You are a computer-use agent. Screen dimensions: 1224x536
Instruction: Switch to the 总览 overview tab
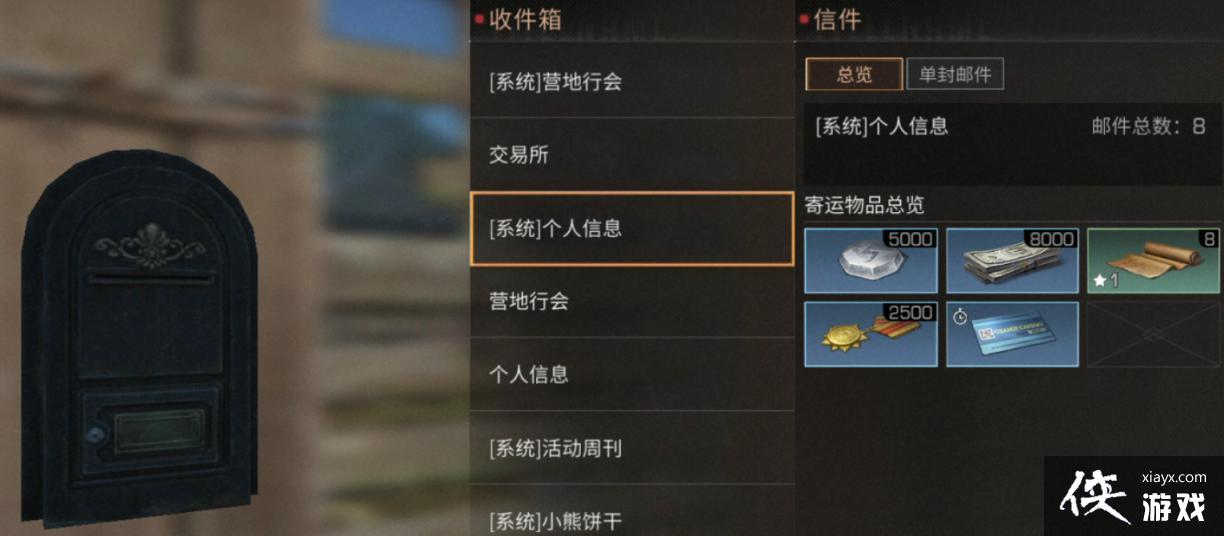pyautogui.click(x=854, y=75)
